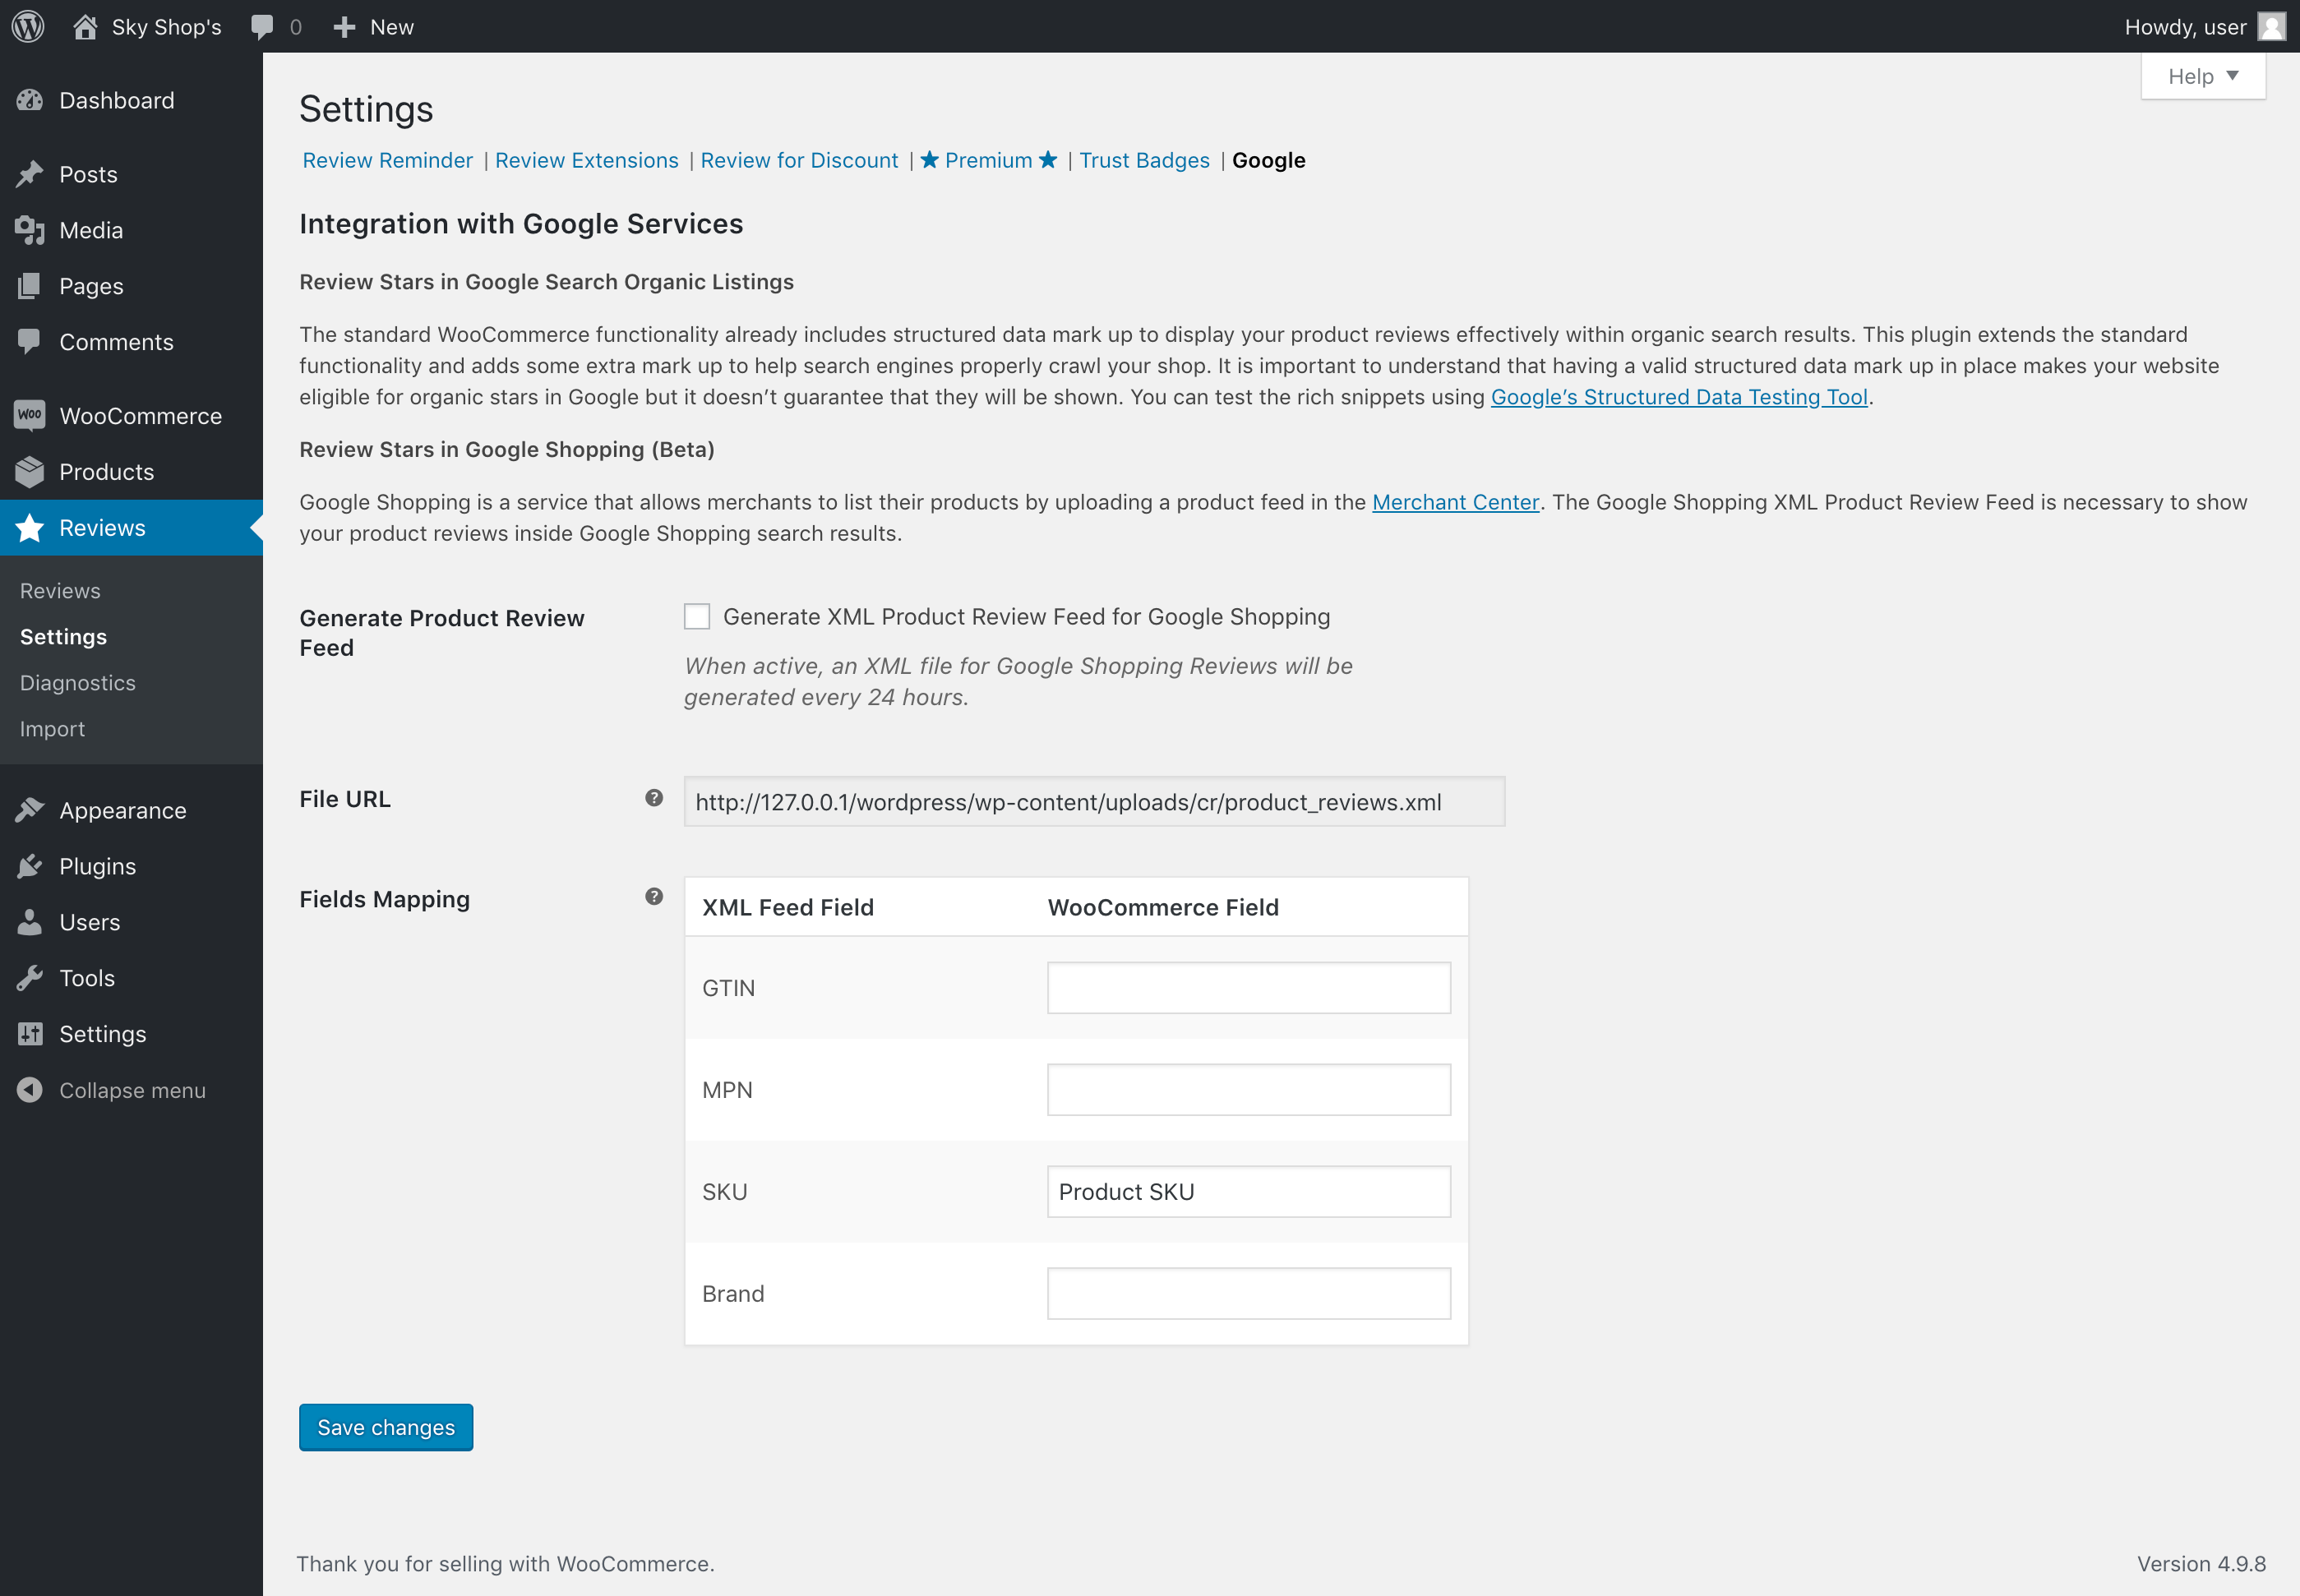Click the Save changes button
2300x1596 pixels.
(386, 1427)
